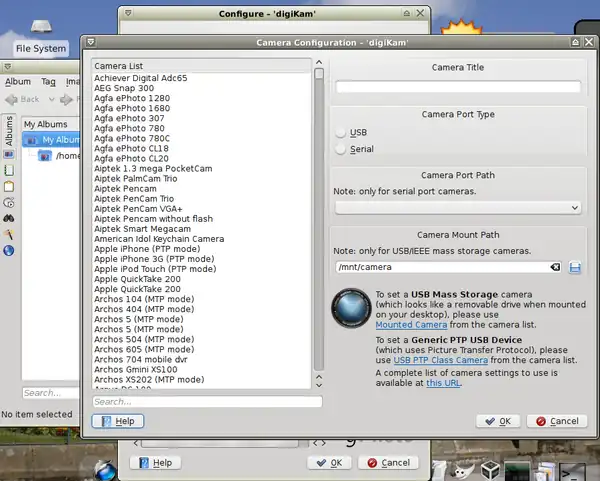Open the Tag menu
Viewport: 600px width, 481px height.
49,82
